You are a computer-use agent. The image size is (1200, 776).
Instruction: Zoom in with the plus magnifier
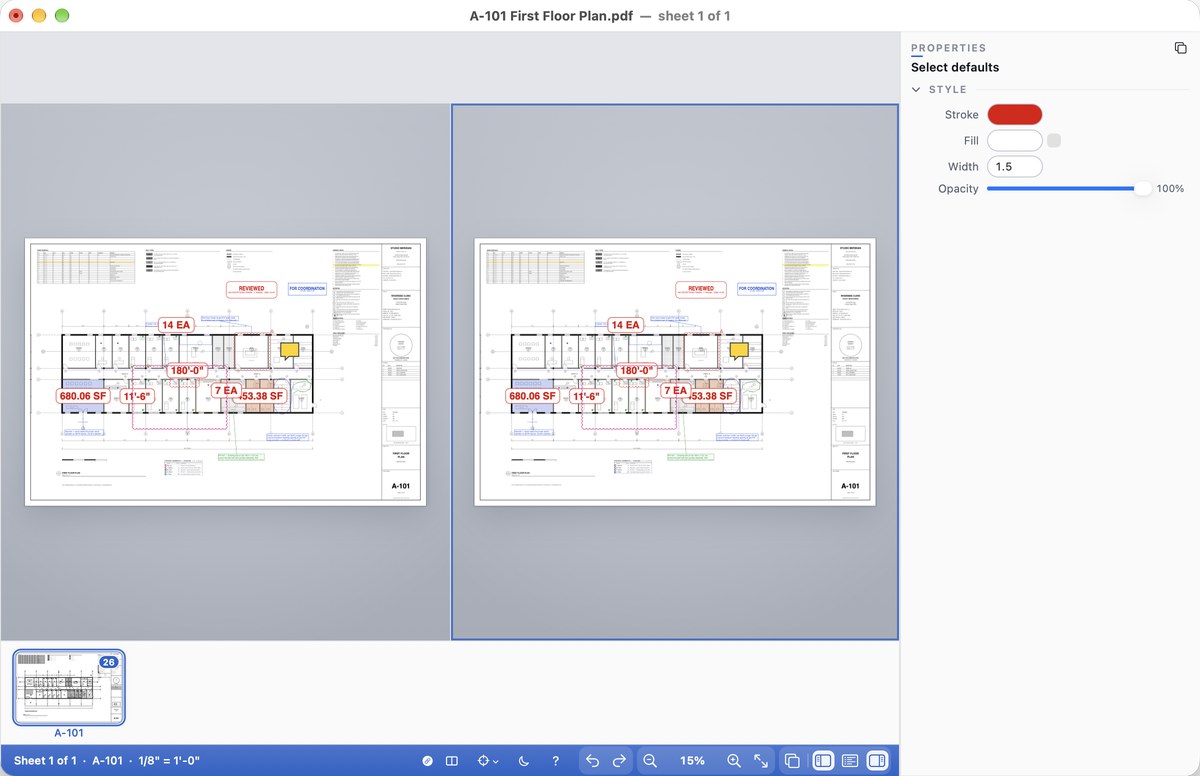tap(734, 761)
